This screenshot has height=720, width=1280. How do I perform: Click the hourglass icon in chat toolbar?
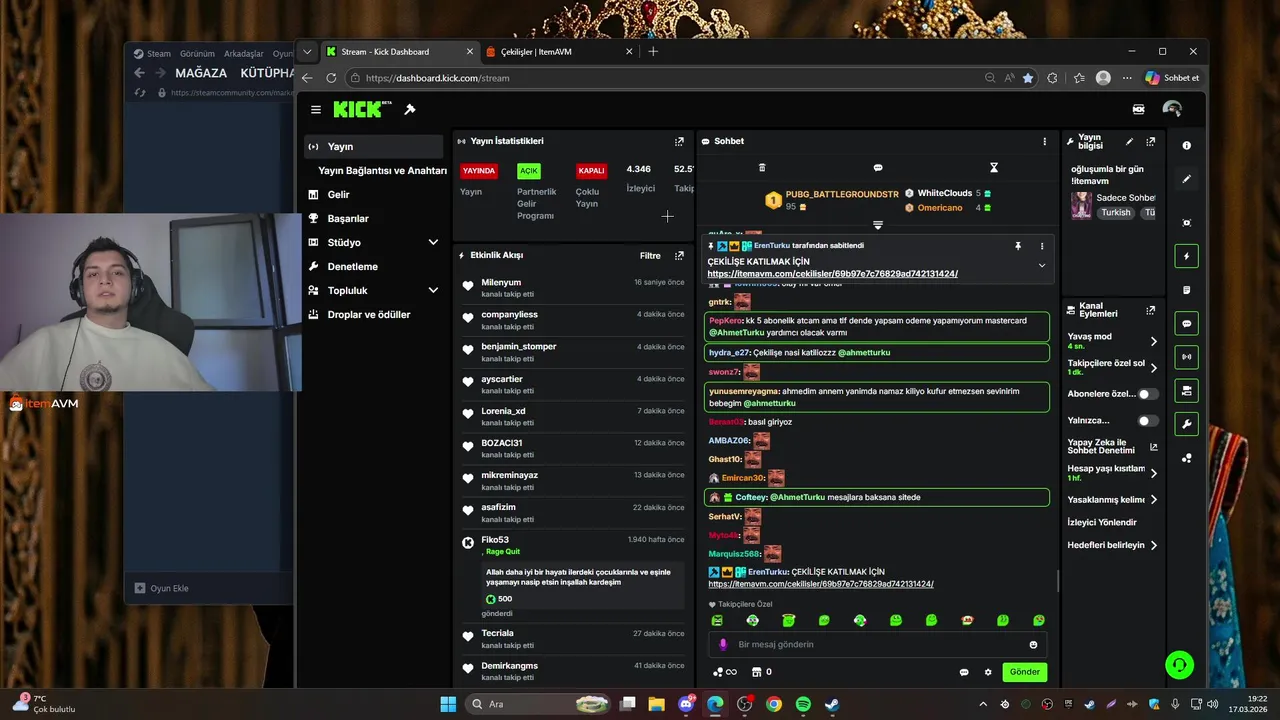pyautogui.click(x=993, y=168)
